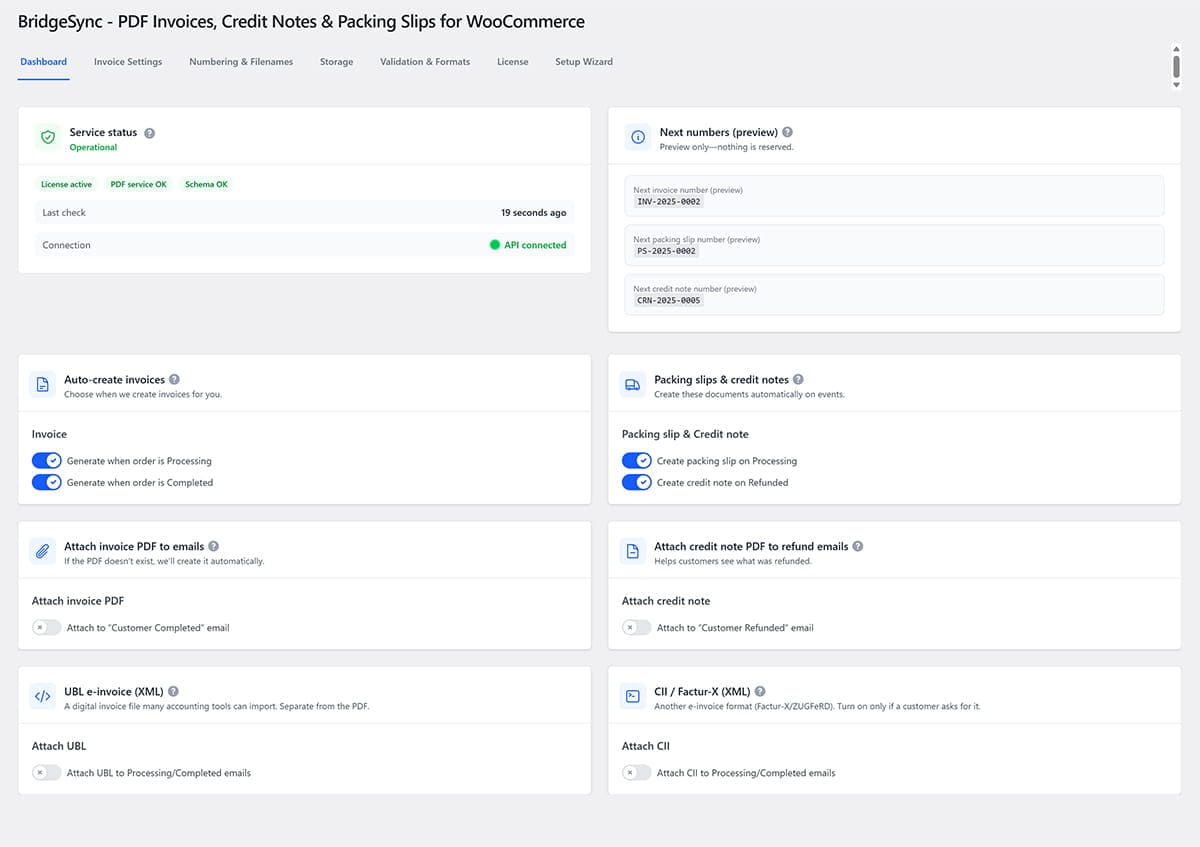The image size is (1200, 847).
Task: Click the page scrollbar at top right
Action: pyautogui.click(x=1175, y=65)
